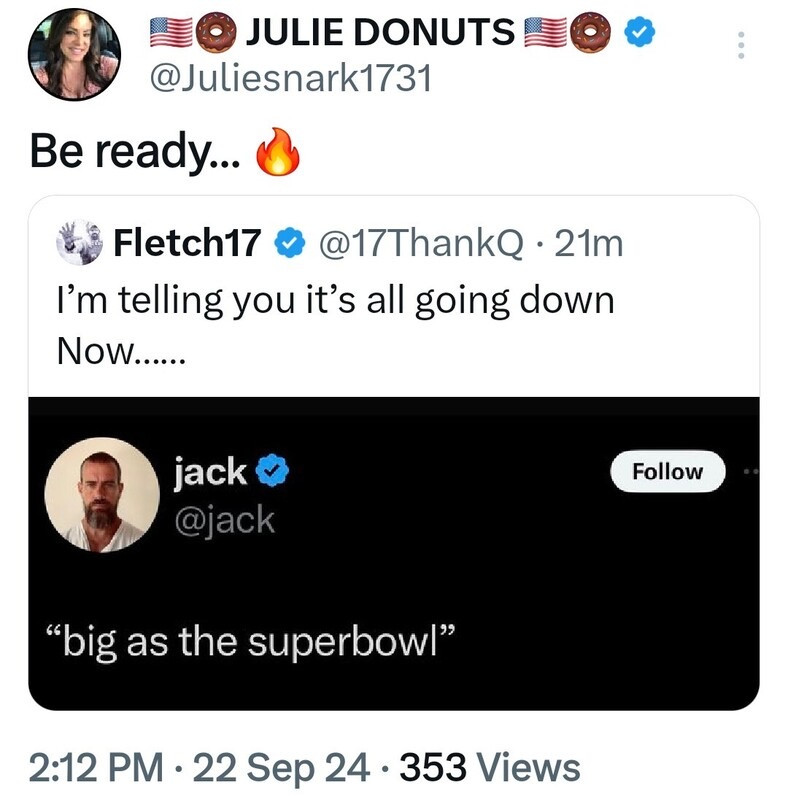Click the verified badge next to jack

pyautogui.click(x=270, y=470)
